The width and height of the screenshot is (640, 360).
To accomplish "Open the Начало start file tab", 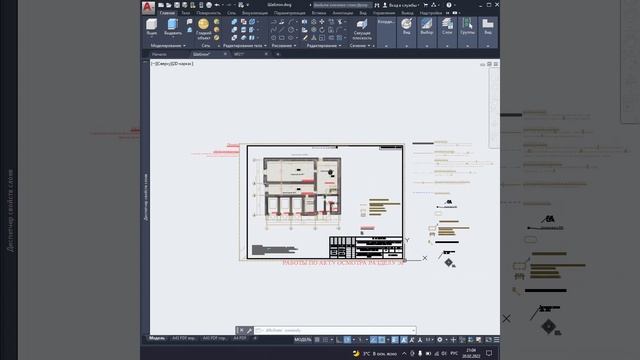I will tap(159, 54).
